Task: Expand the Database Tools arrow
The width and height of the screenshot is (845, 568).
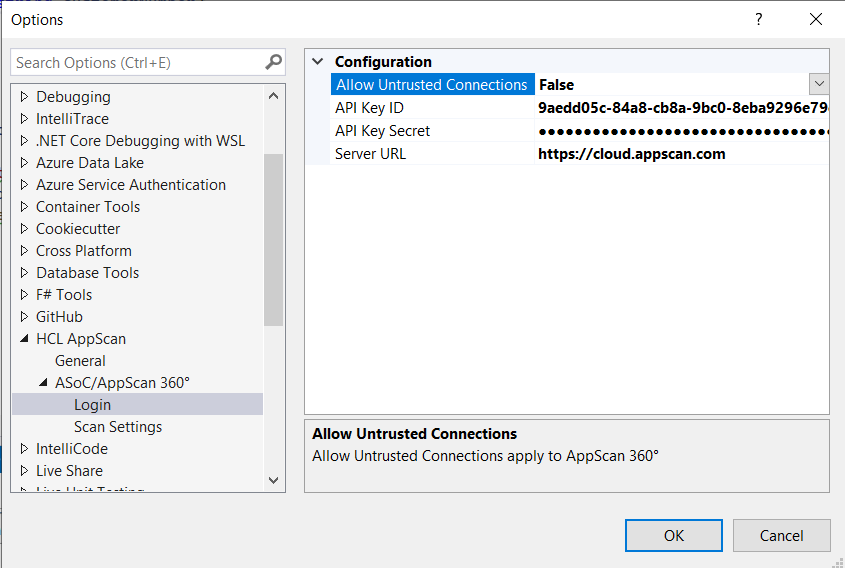Action: [x=24, y=273]
